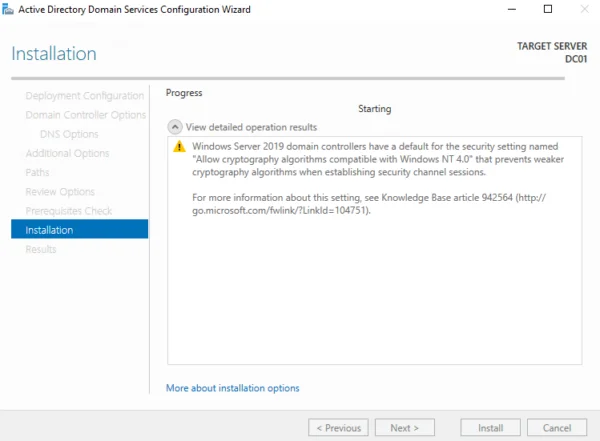Select Paths step in sidebar
The image size is (600, 441).
(37, 172)
